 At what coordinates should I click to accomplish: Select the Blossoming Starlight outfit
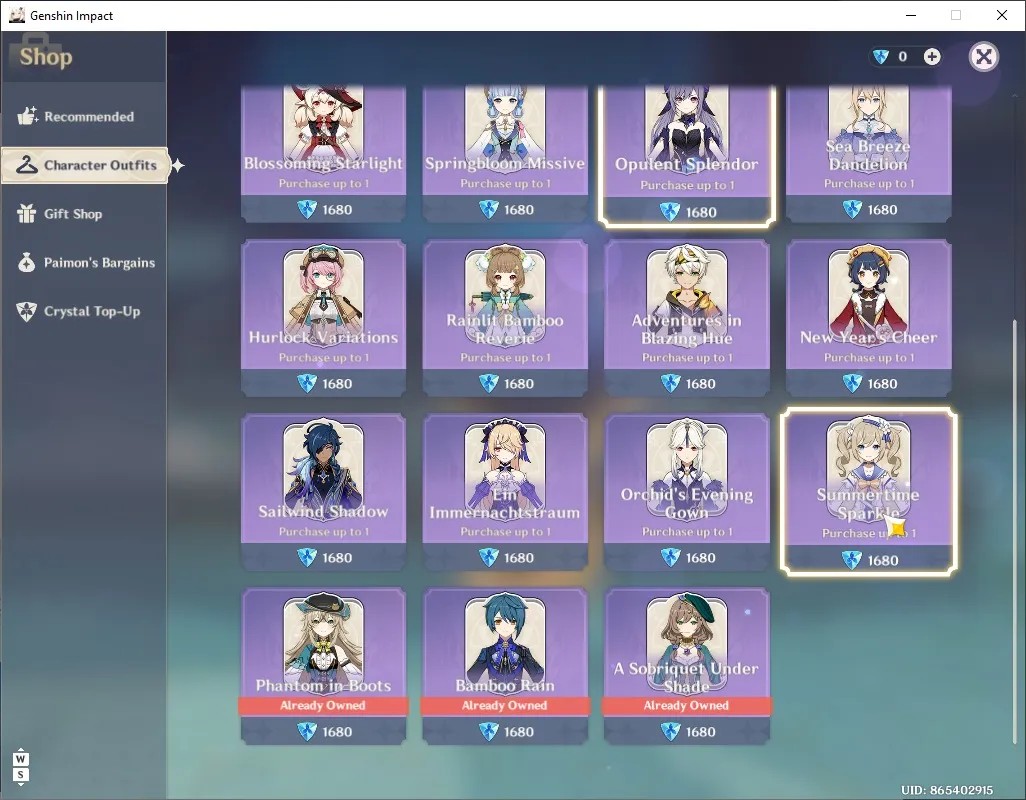tap(323, 154)
